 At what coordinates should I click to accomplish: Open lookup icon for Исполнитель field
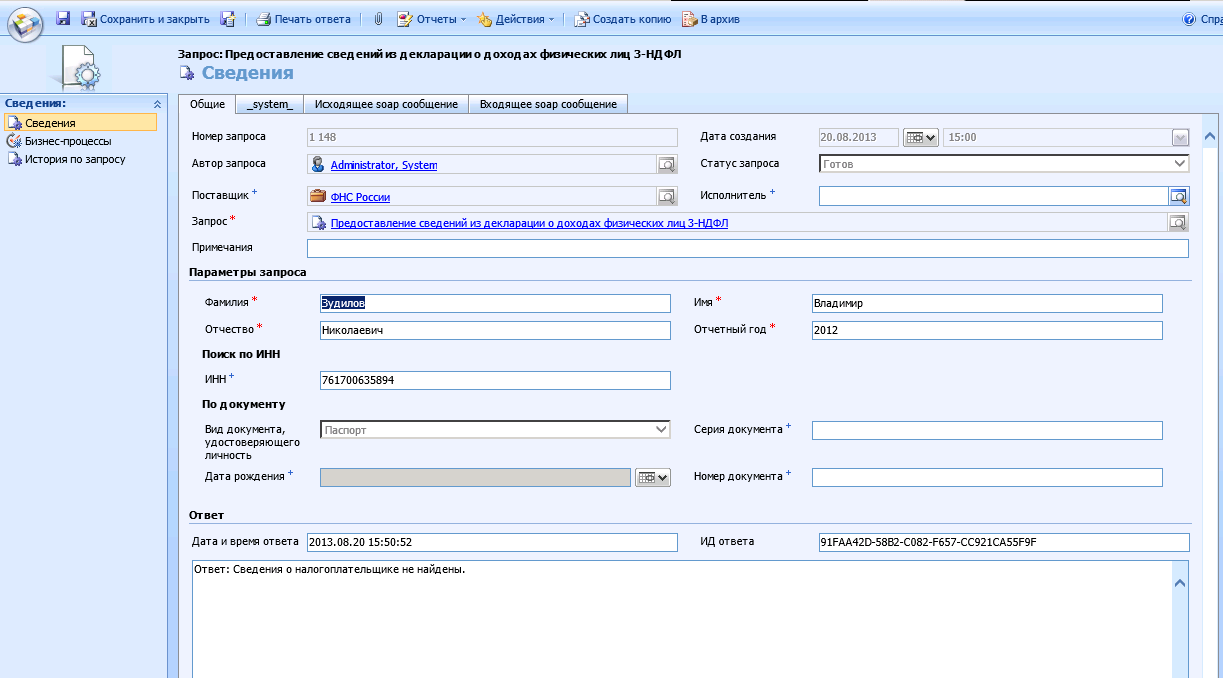coord(1178,197)
